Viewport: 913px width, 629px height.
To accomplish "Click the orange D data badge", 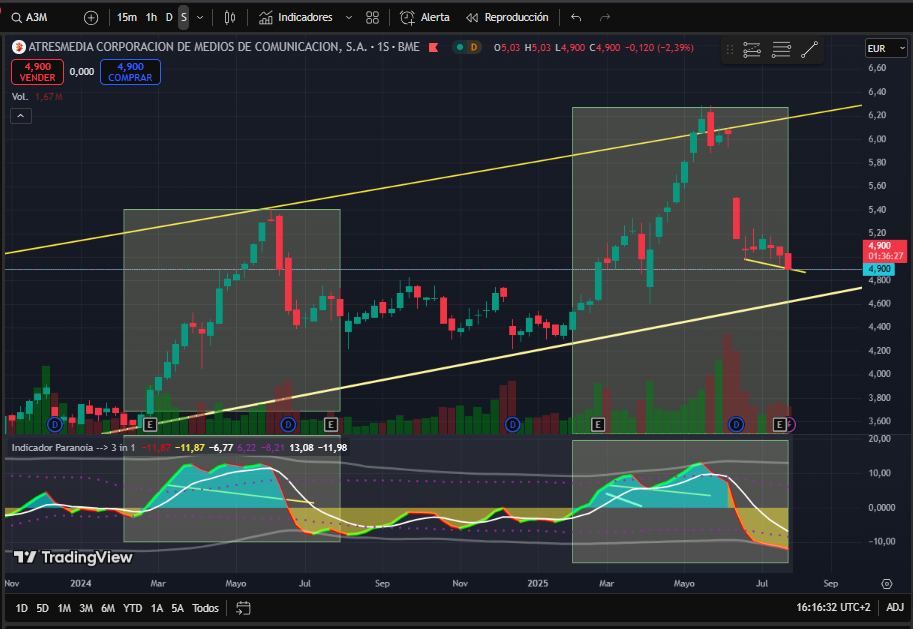I will point(473,47).
